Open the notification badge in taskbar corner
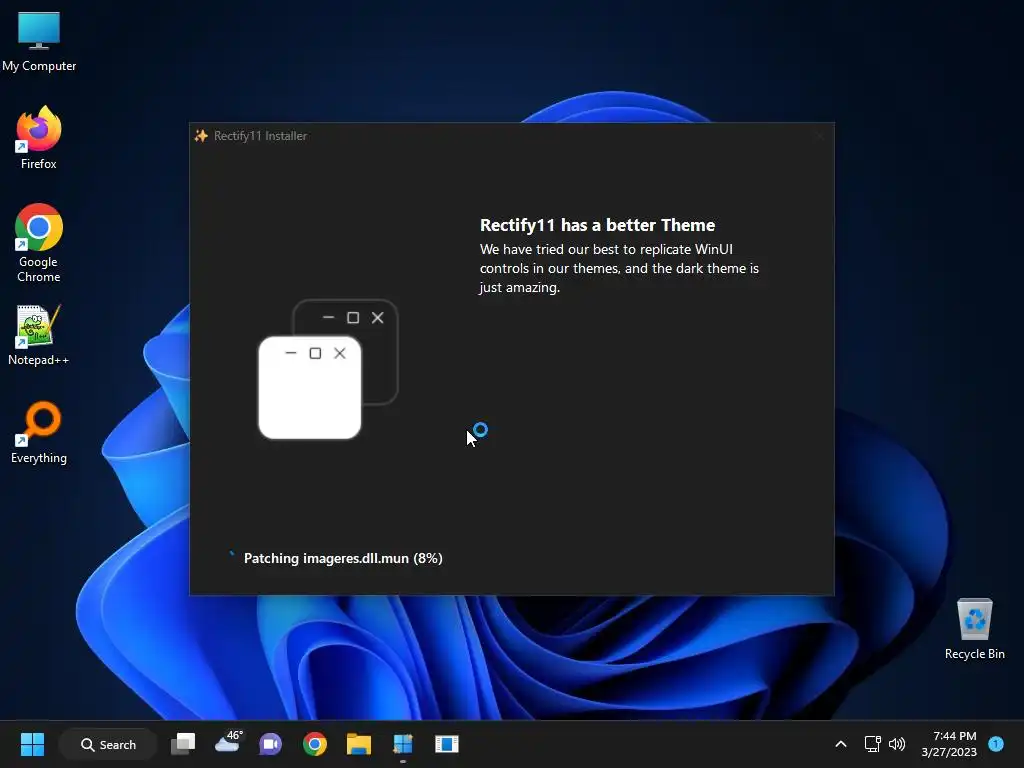 coord(996,744)
